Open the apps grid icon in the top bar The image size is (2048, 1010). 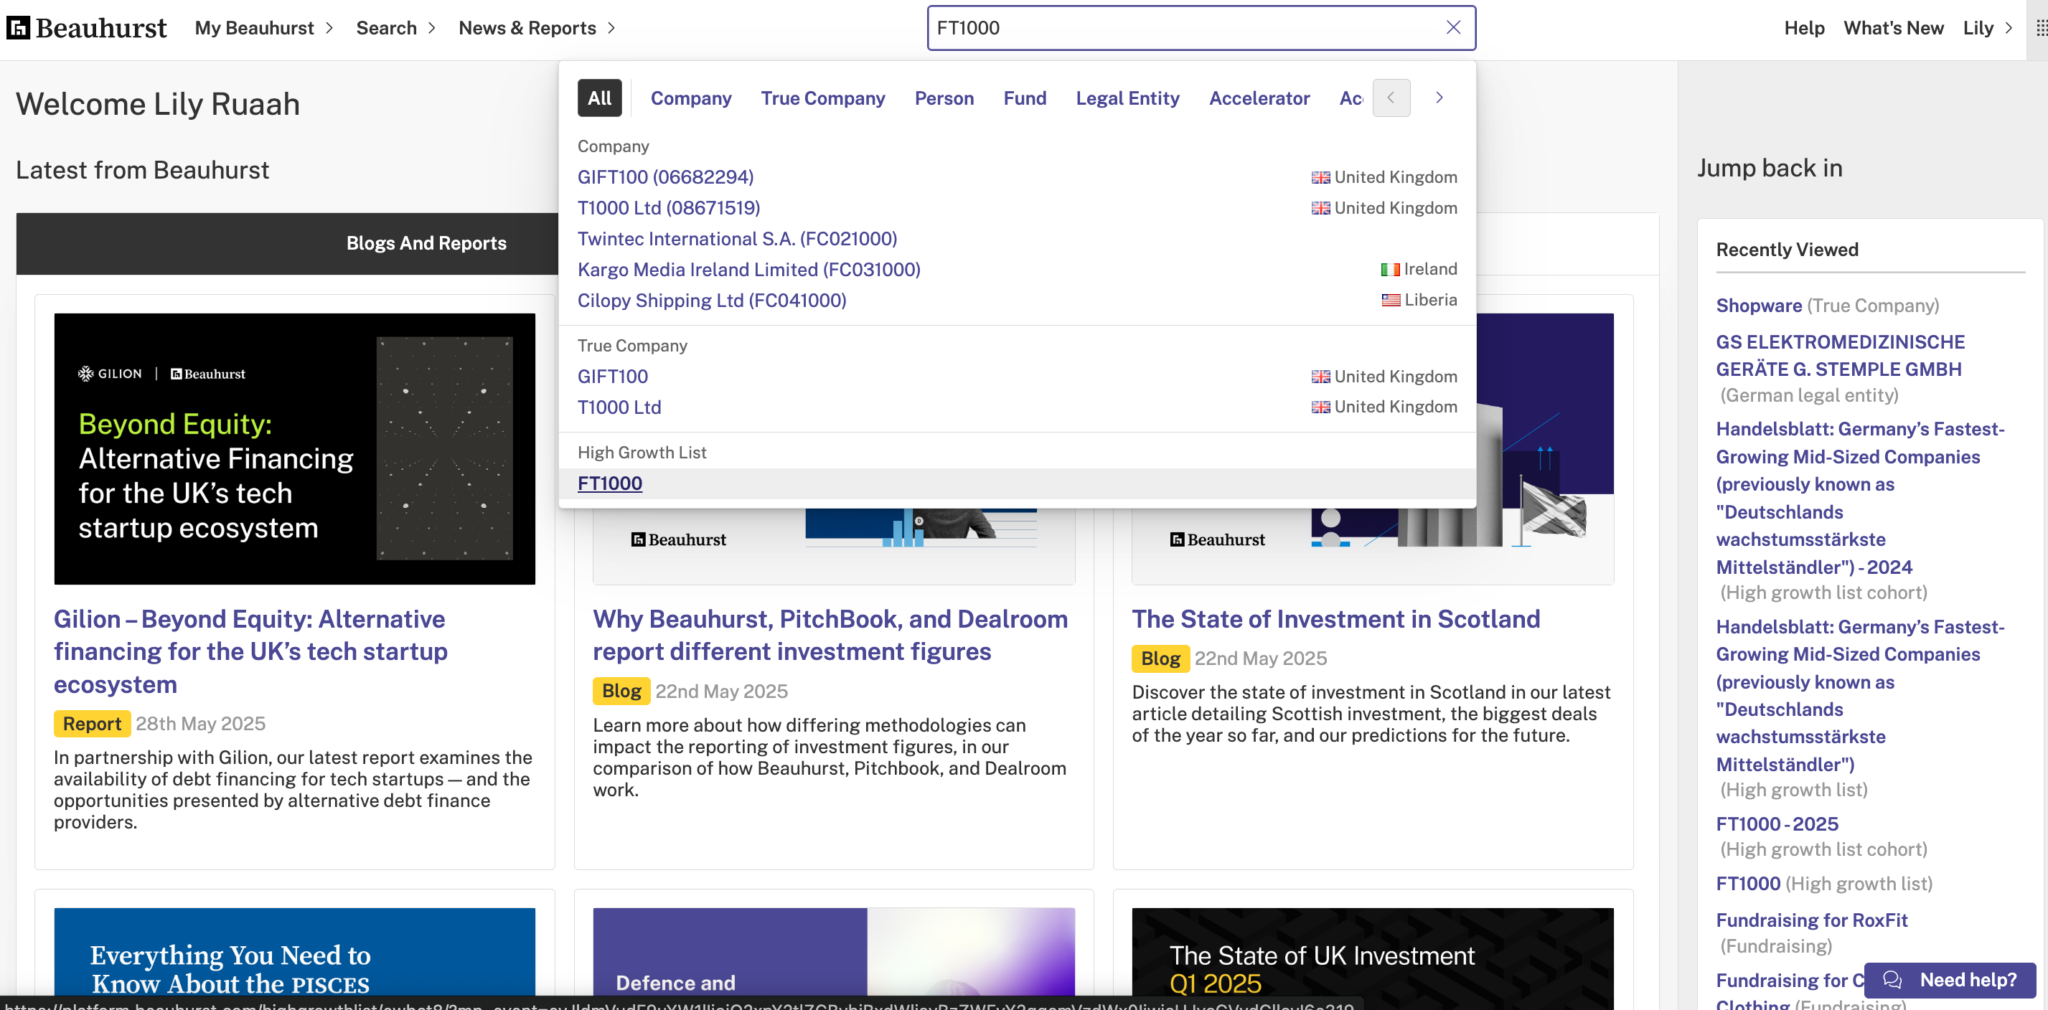tap(2040, 28)
